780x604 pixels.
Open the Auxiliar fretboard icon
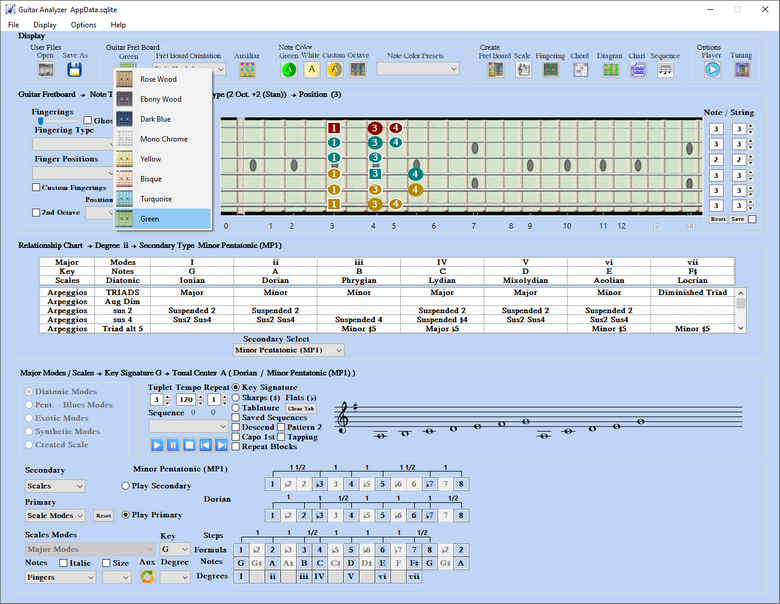[247, 70]
